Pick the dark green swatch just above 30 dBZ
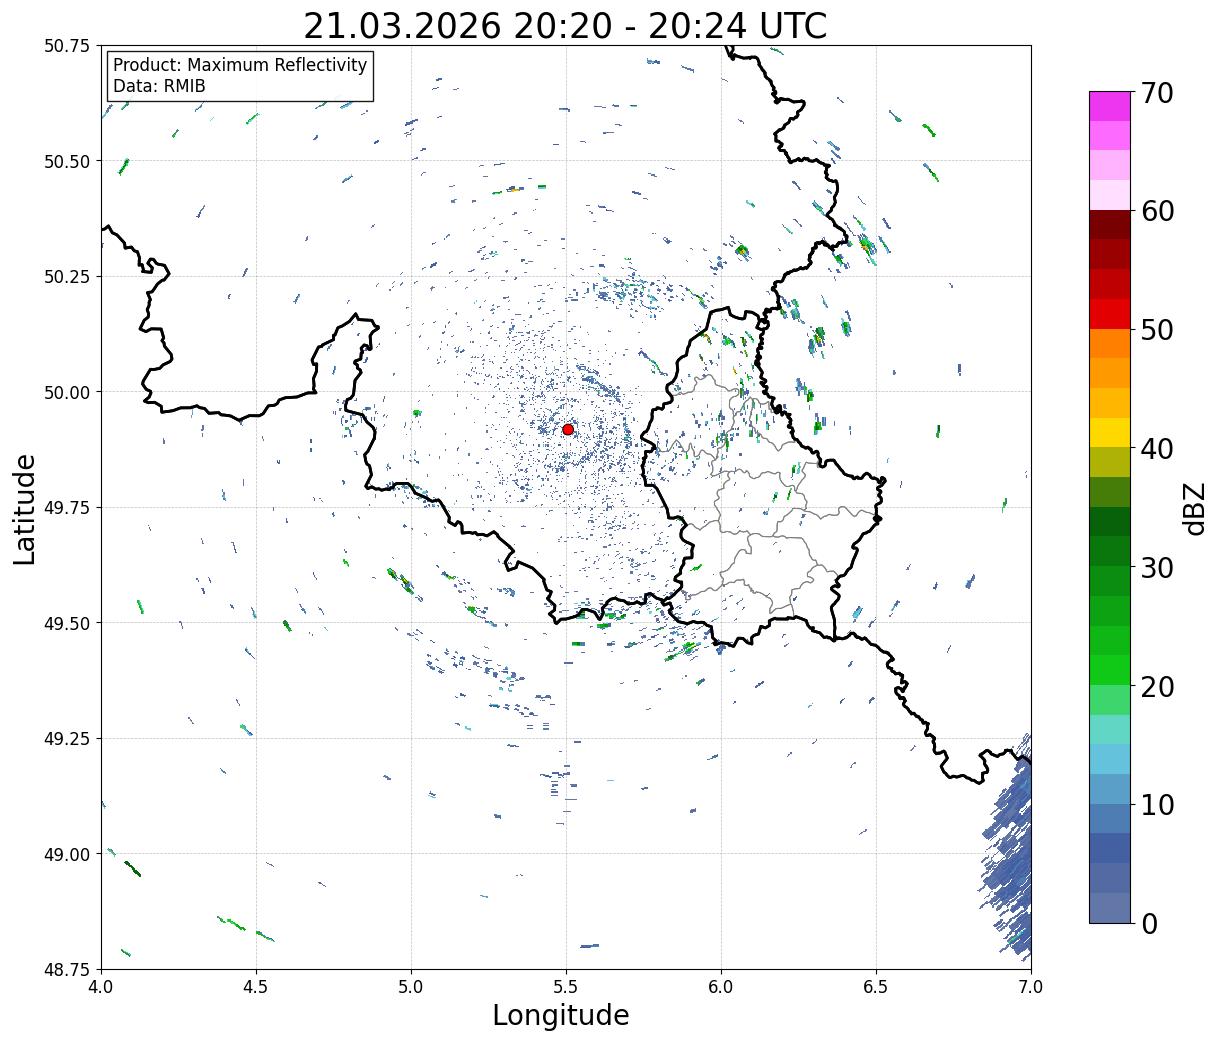Viewport: 1219px width, 1040px height. click(1110, 551)
